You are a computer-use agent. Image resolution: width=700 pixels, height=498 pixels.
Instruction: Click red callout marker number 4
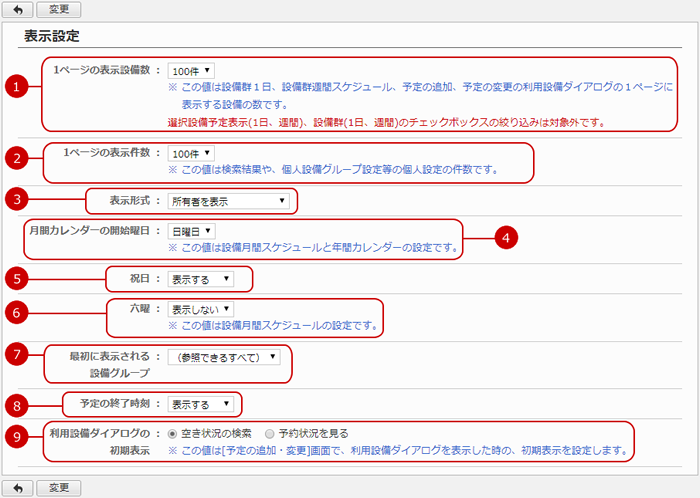click(507, 238)
